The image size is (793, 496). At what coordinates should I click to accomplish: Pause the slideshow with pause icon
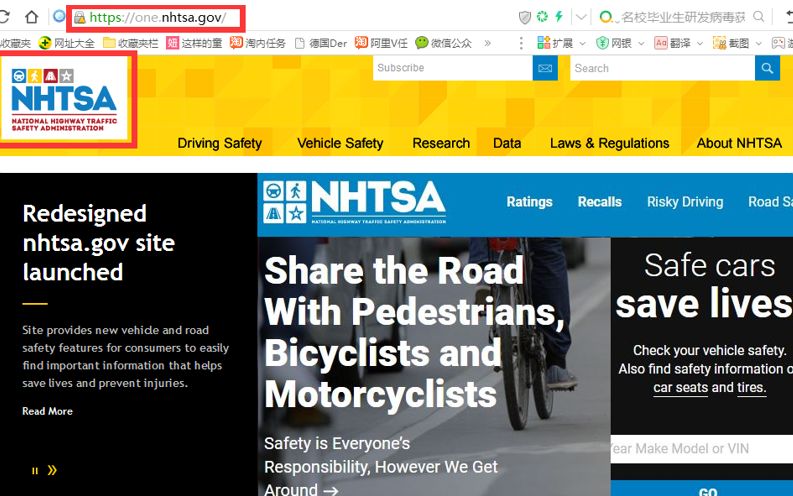tap(35, 471)
